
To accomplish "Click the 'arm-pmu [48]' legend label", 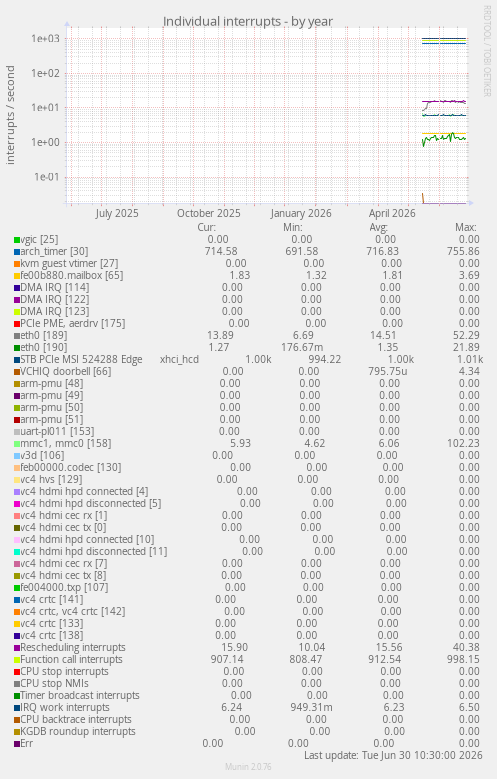I will (52, 383).
